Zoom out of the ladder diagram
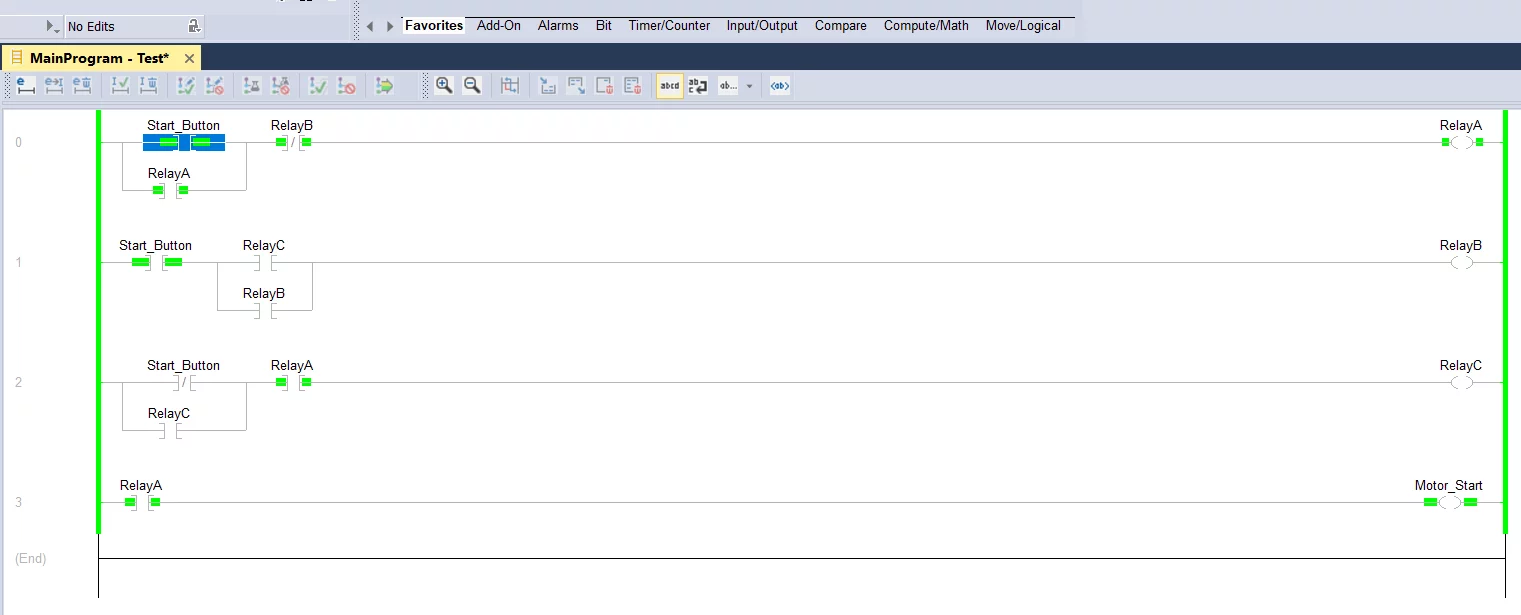This screenshot has width=1521, height=615. (472, 86)
